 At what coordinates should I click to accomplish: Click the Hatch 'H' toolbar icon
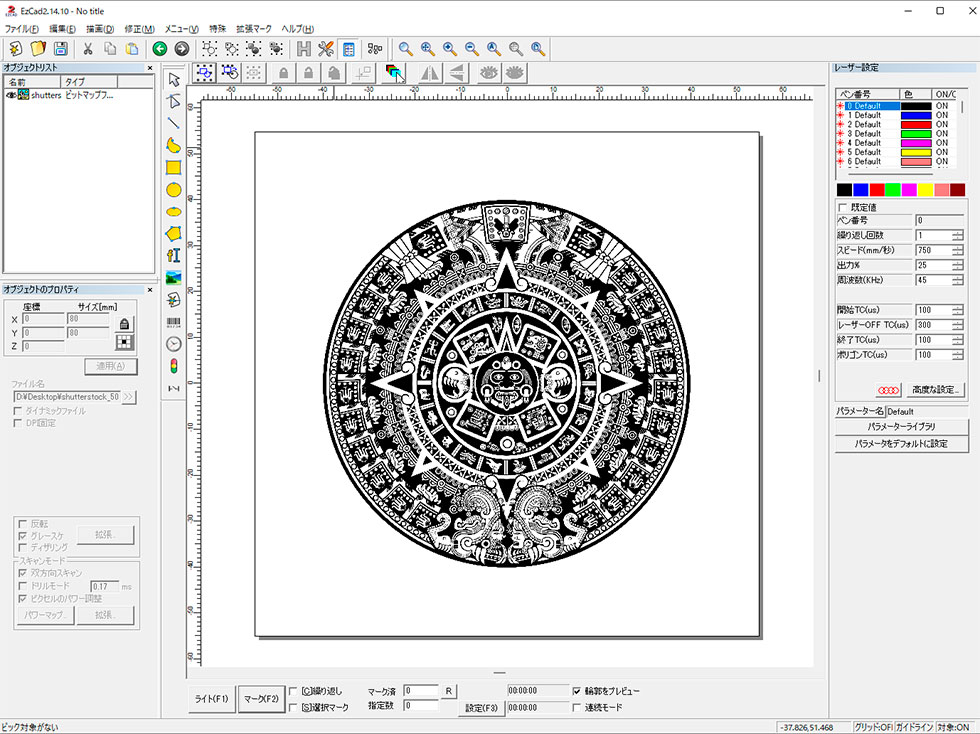point(304,49)
